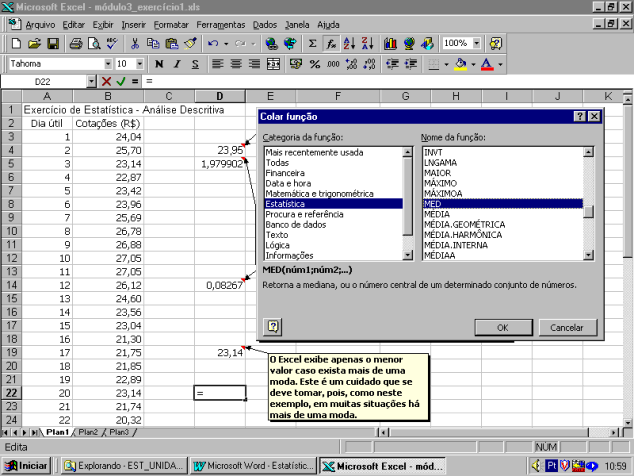635x476 pixels.
Task: Click the Sort Ascending A-Z icon
Action: coord(350,44)
